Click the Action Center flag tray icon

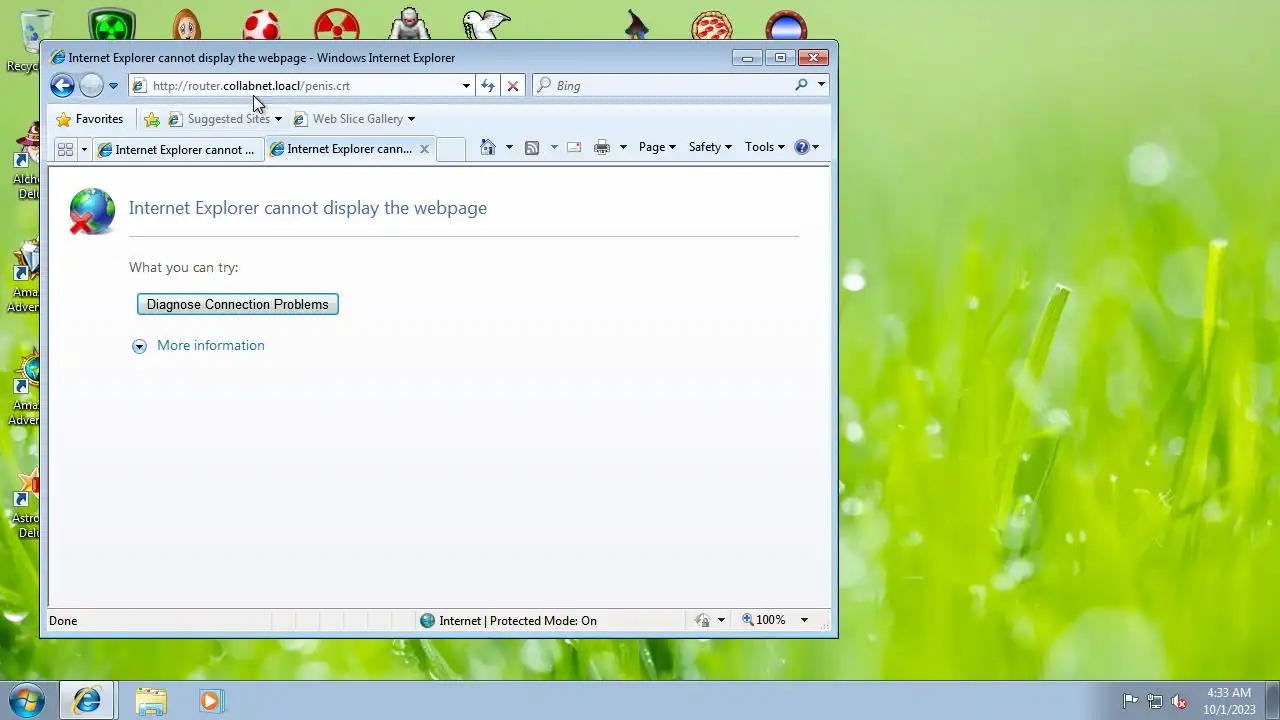tap(1130, 701)
